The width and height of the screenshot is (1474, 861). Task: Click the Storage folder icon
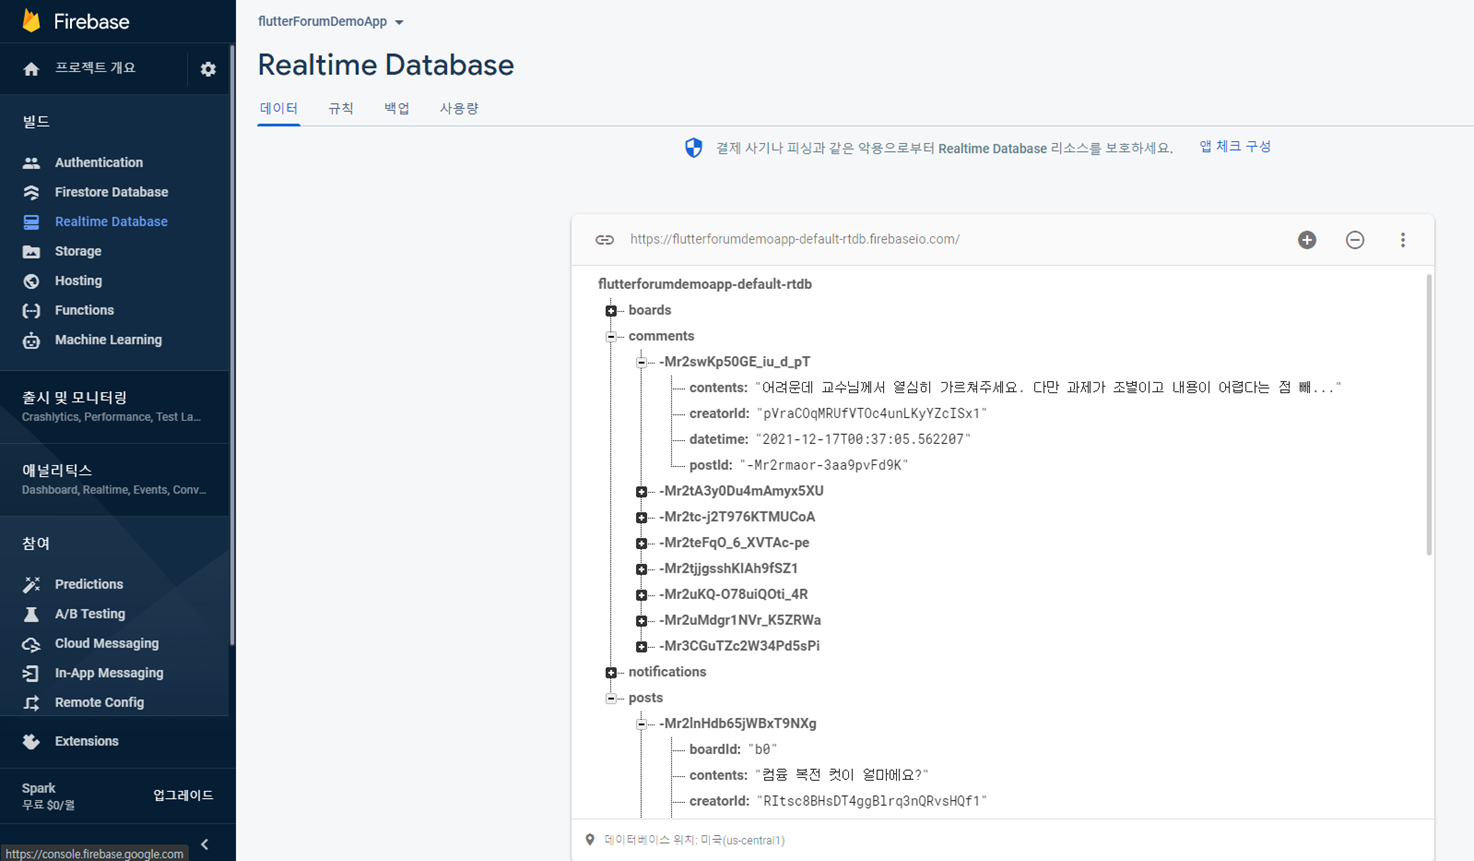click(x=31, y=252)
